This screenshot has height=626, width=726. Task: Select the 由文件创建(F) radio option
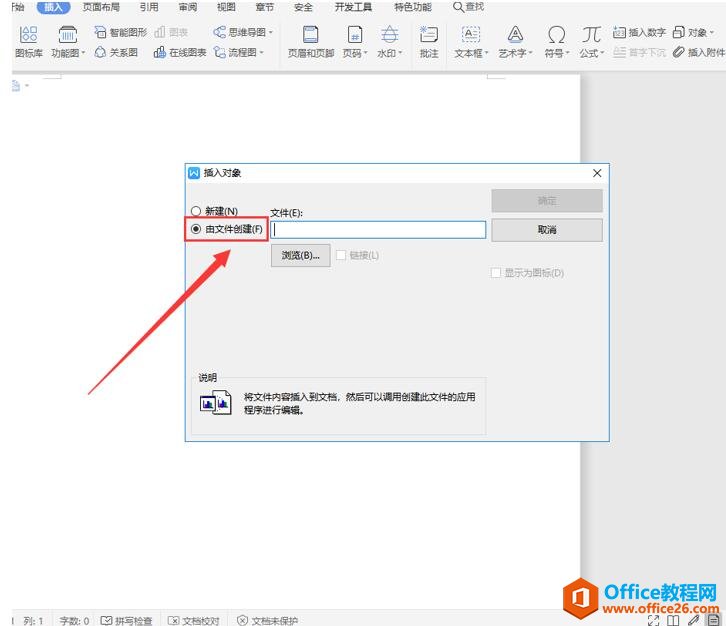(196, 229)
